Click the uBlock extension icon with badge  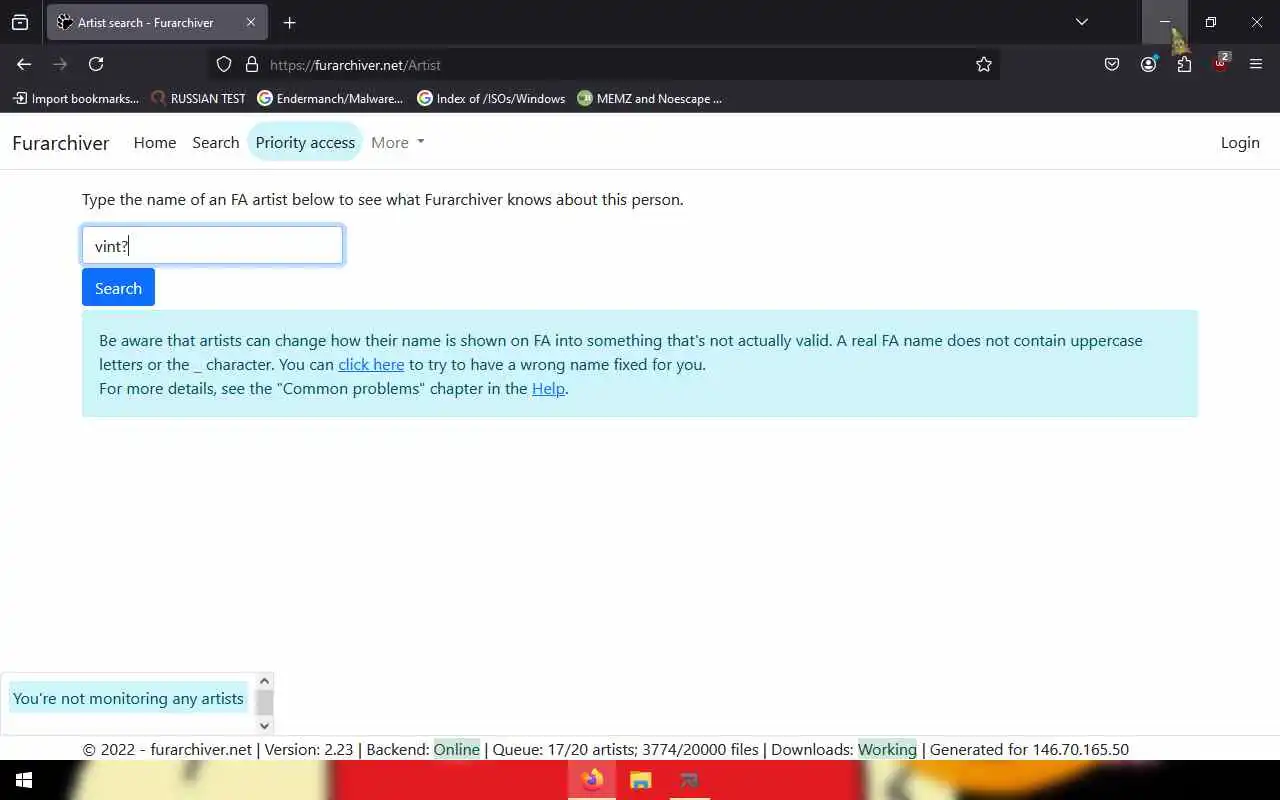[x=1221, y=63]
